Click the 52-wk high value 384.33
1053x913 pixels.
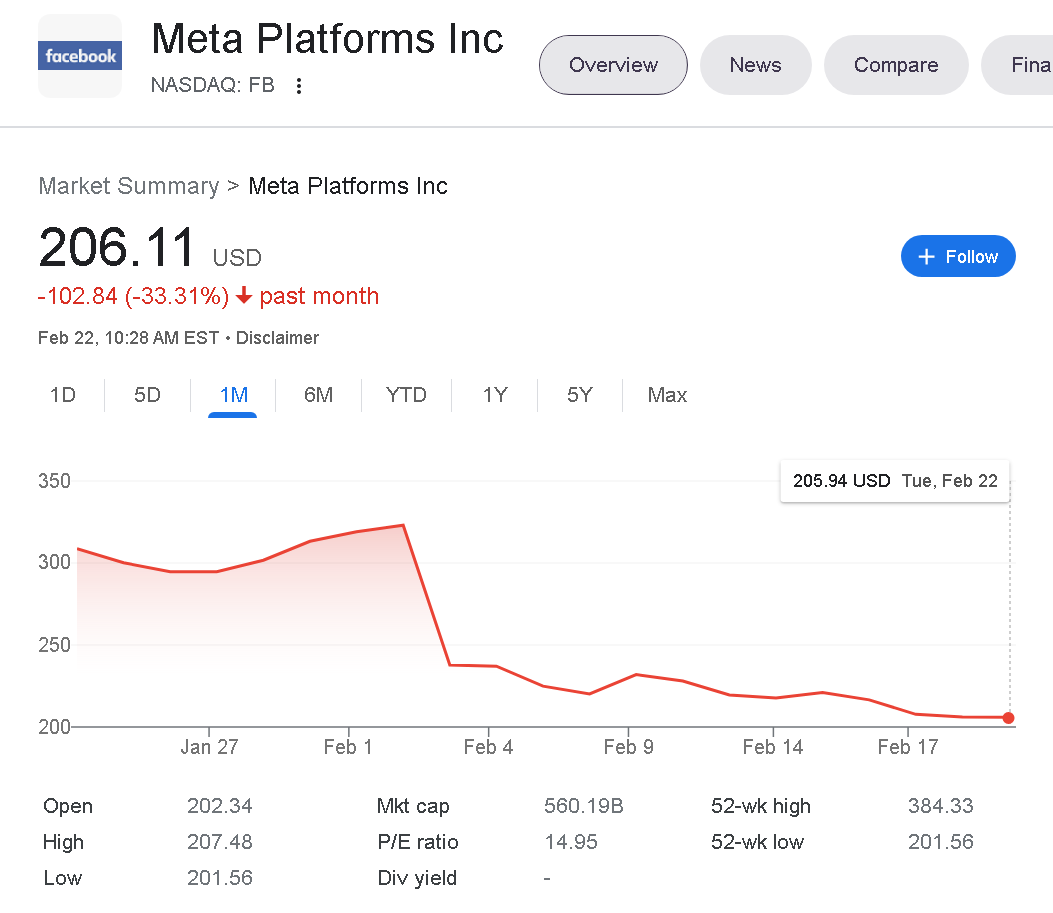(x=941, y=806)
